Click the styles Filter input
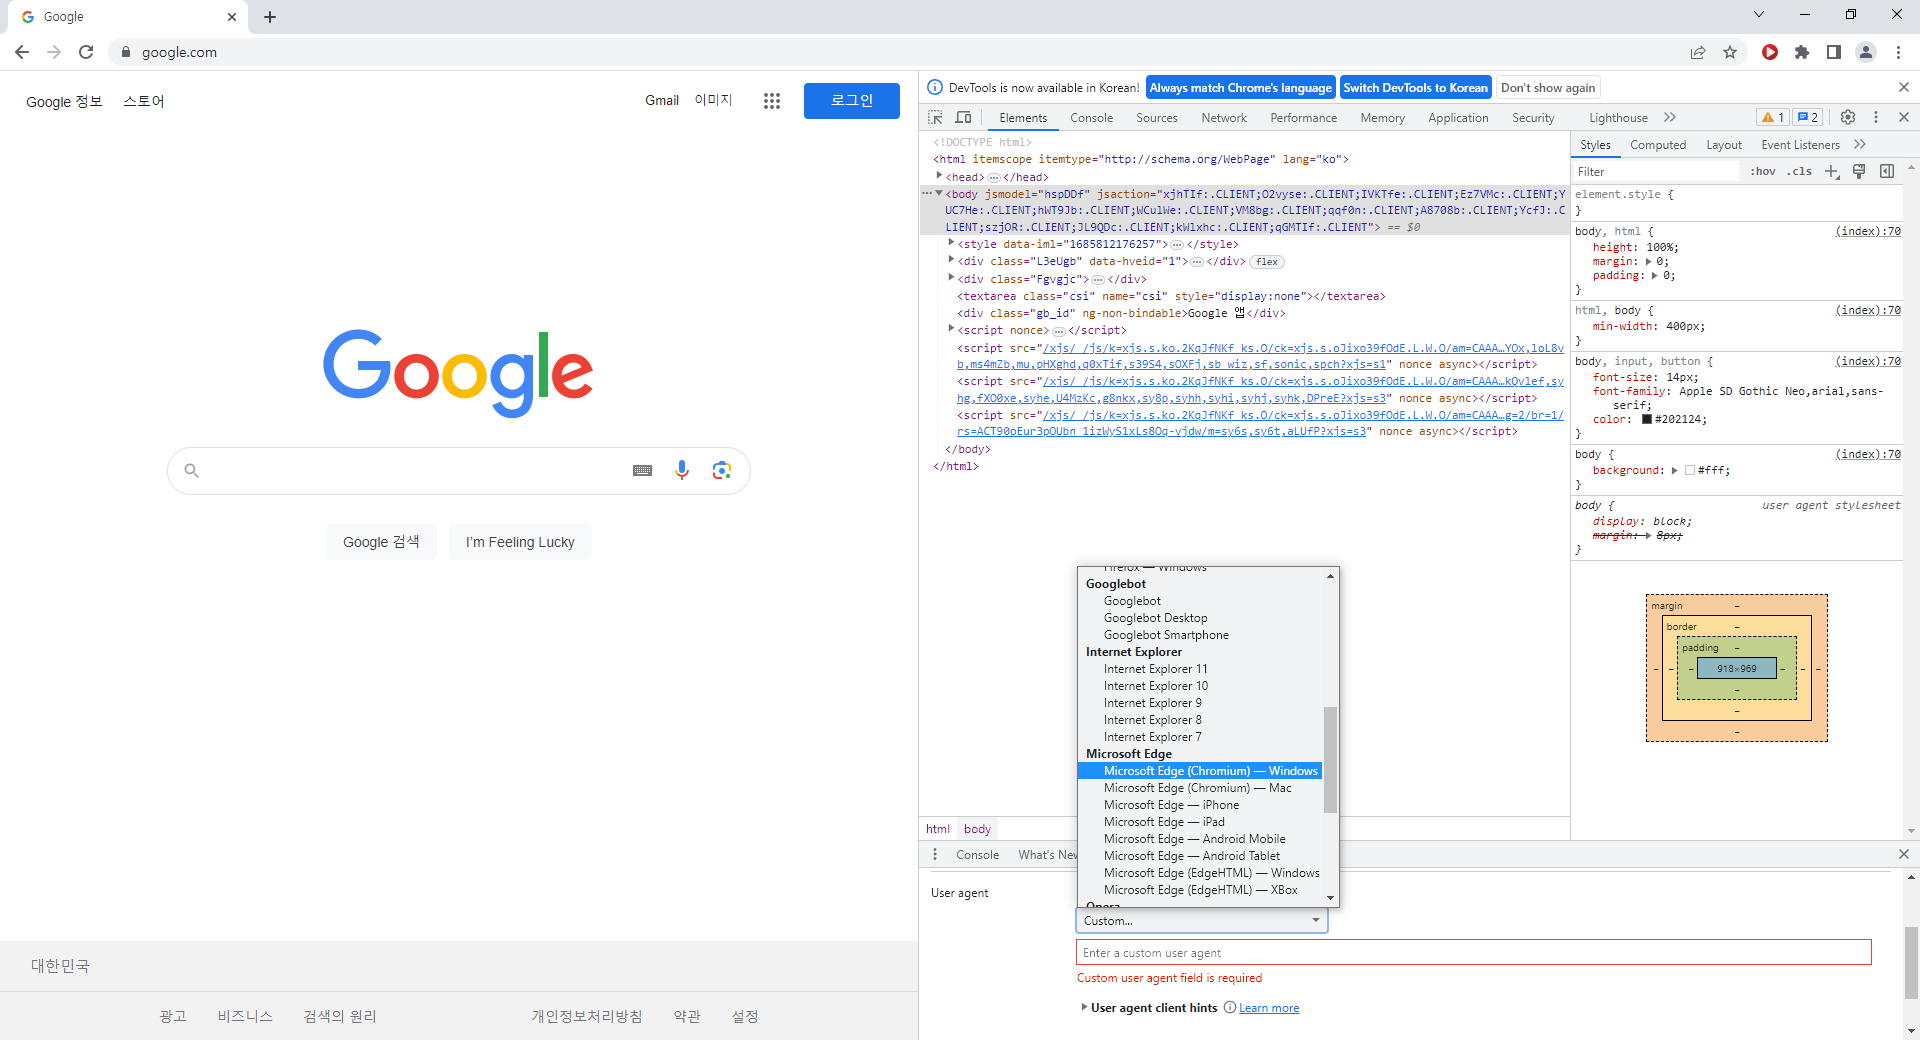 click(x=1655, y=171)
